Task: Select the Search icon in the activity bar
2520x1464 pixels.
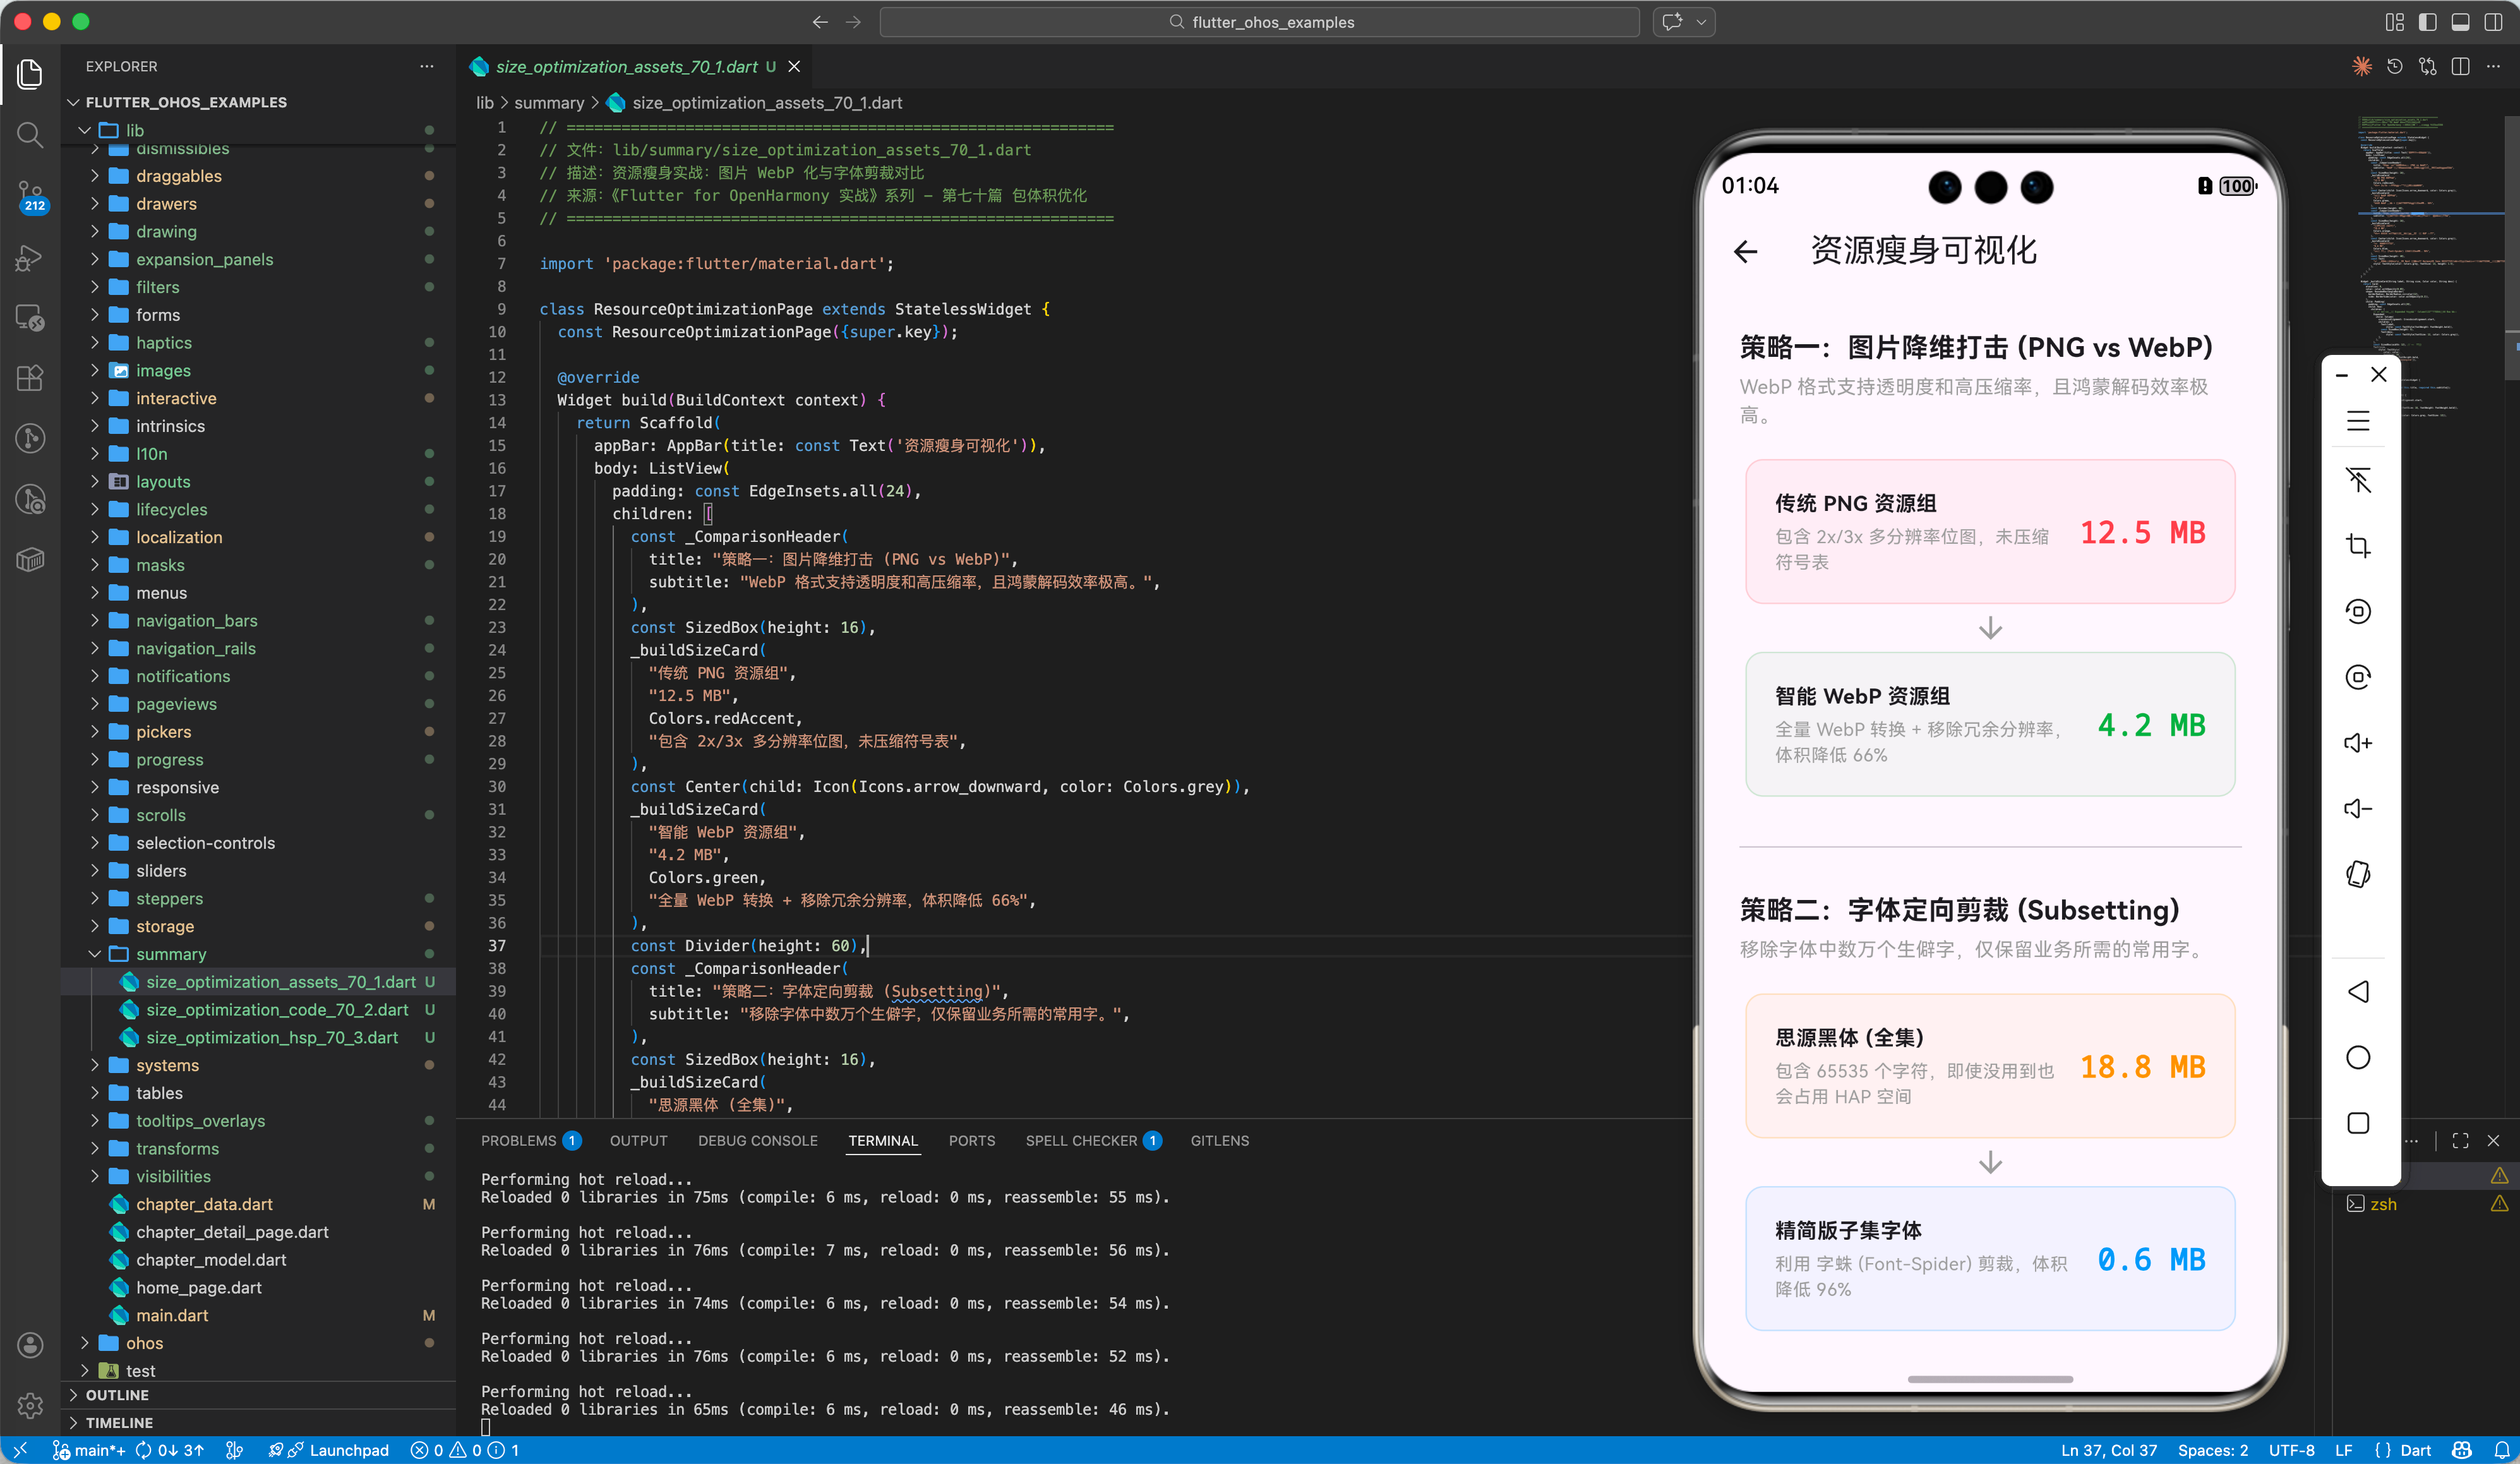Action: (x=30, y=134)
